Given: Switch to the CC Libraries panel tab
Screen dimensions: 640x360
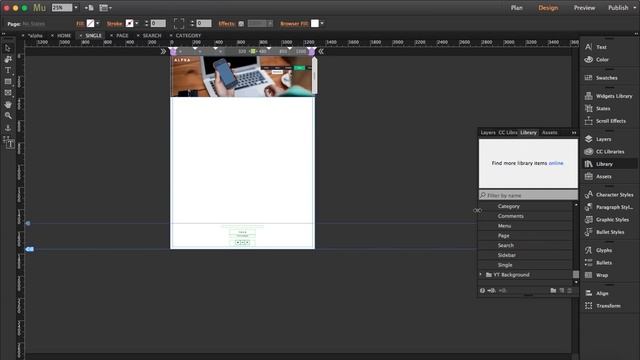Looking at the screenshot, I should [x=508, y=133].
